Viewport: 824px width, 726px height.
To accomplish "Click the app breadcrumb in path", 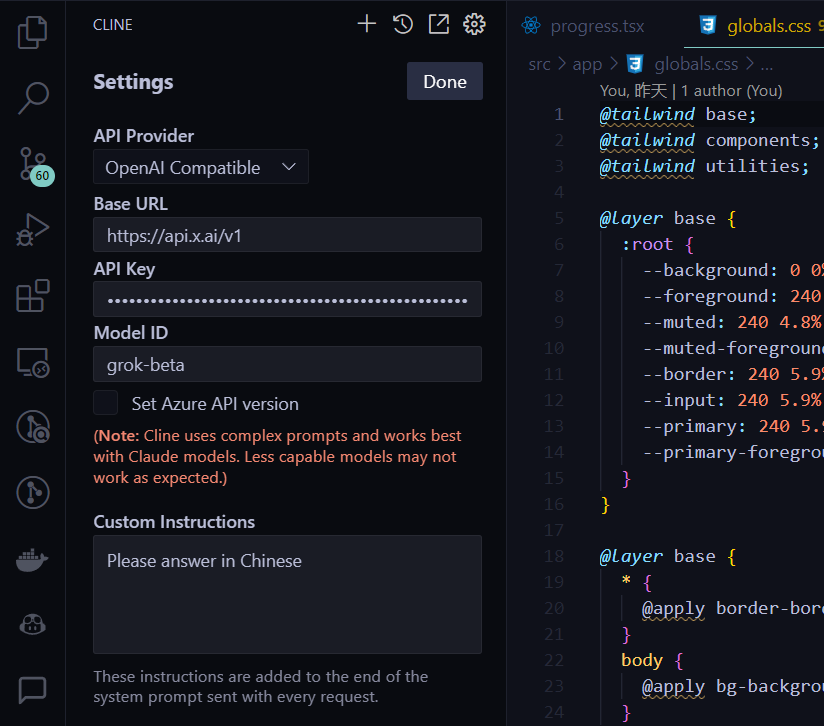I will pyautogui.click(x=587, y=64).
